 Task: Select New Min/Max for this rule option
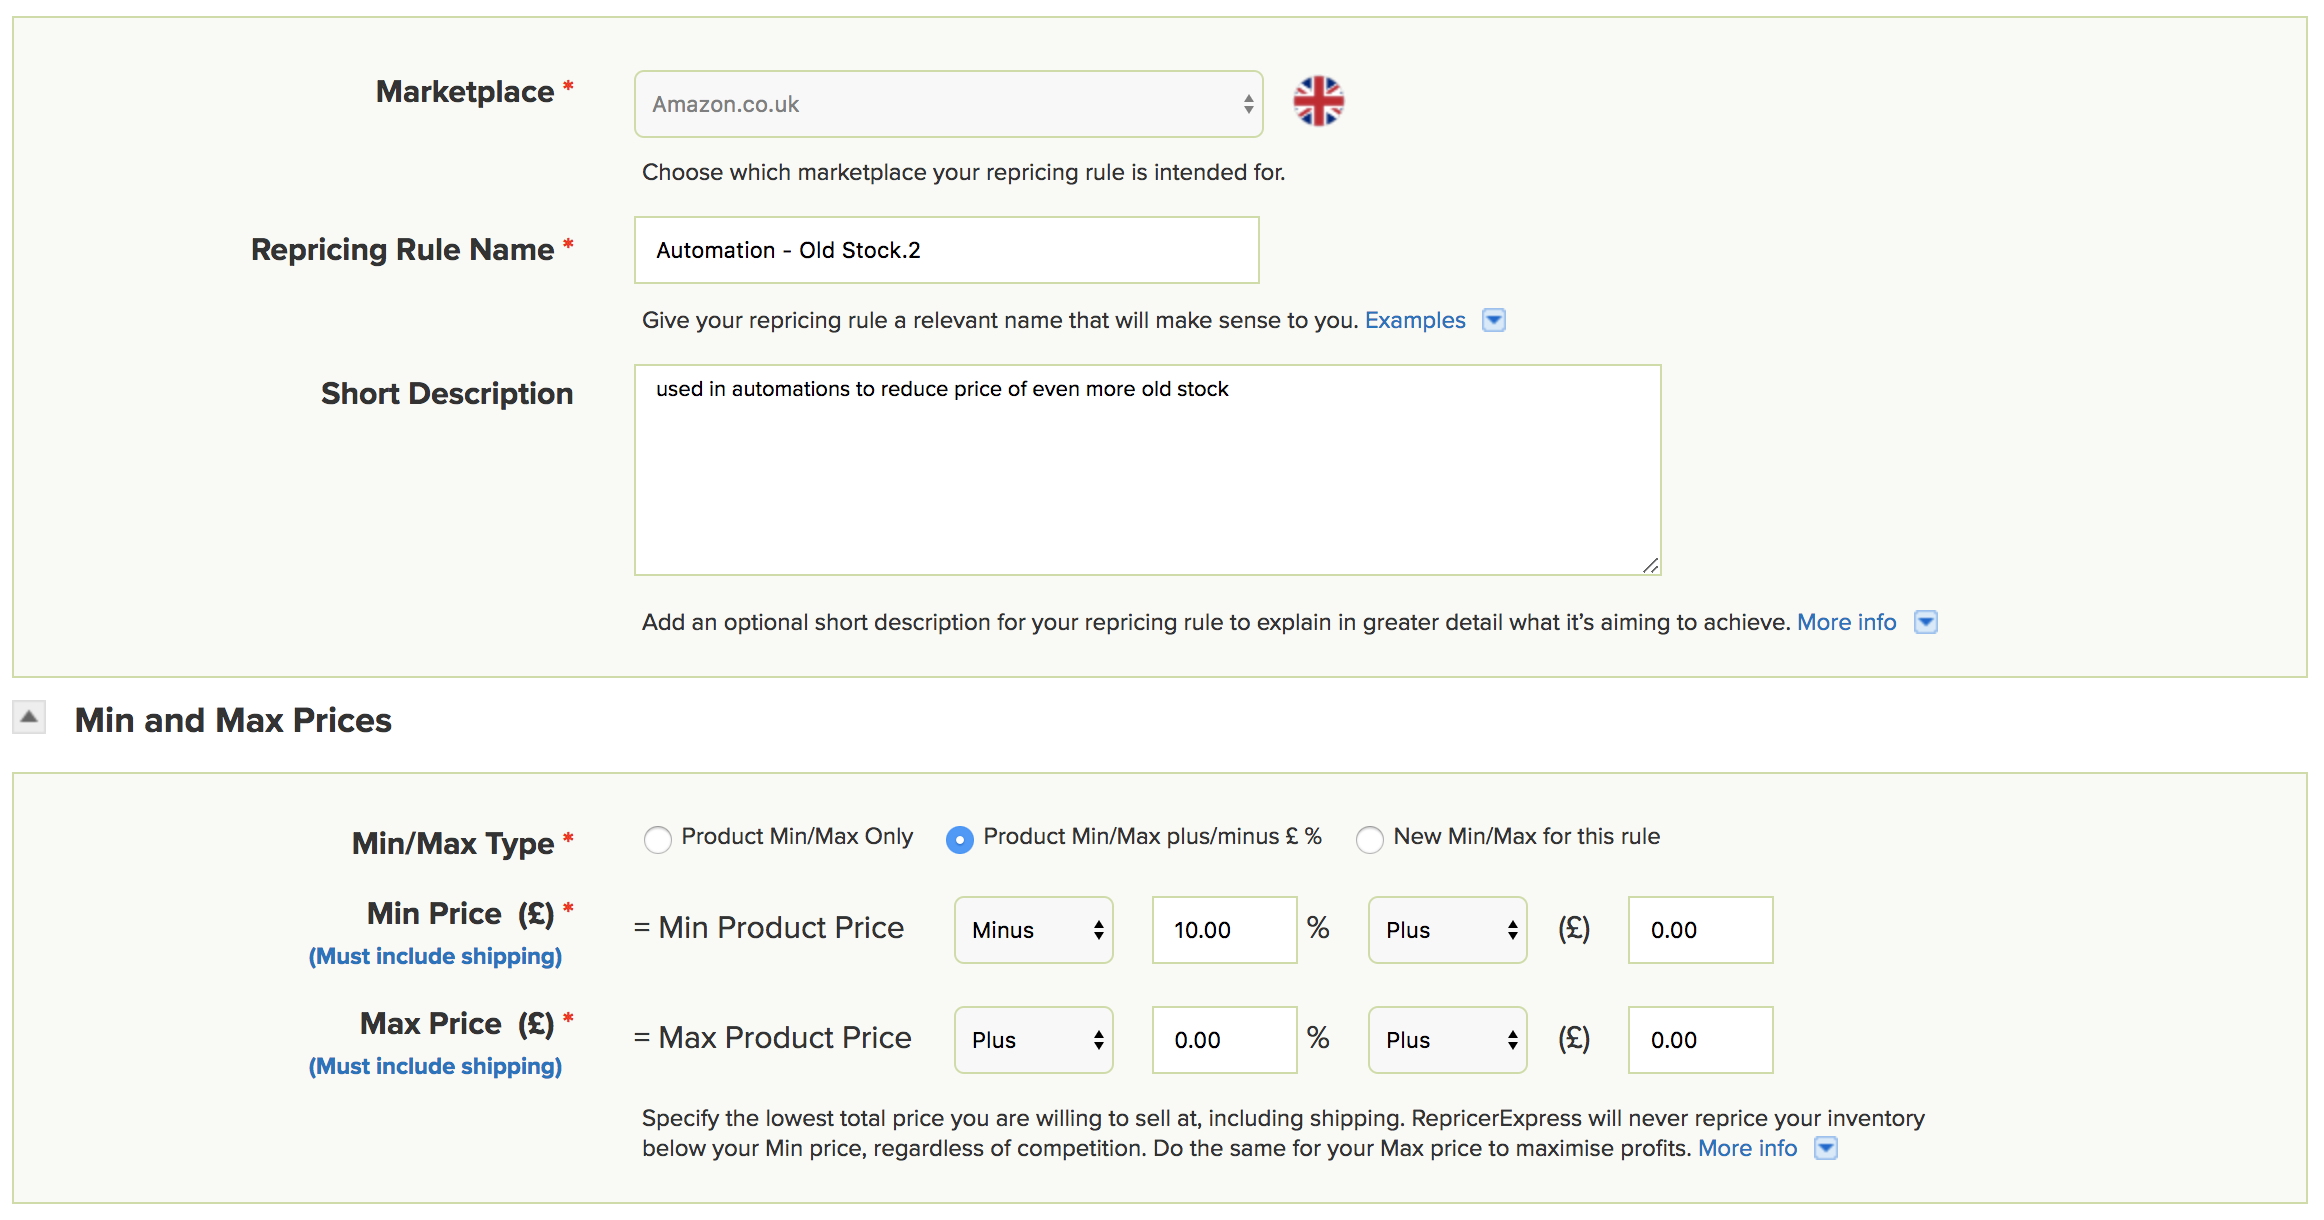pyautogui.click(x=1370, y=839)
